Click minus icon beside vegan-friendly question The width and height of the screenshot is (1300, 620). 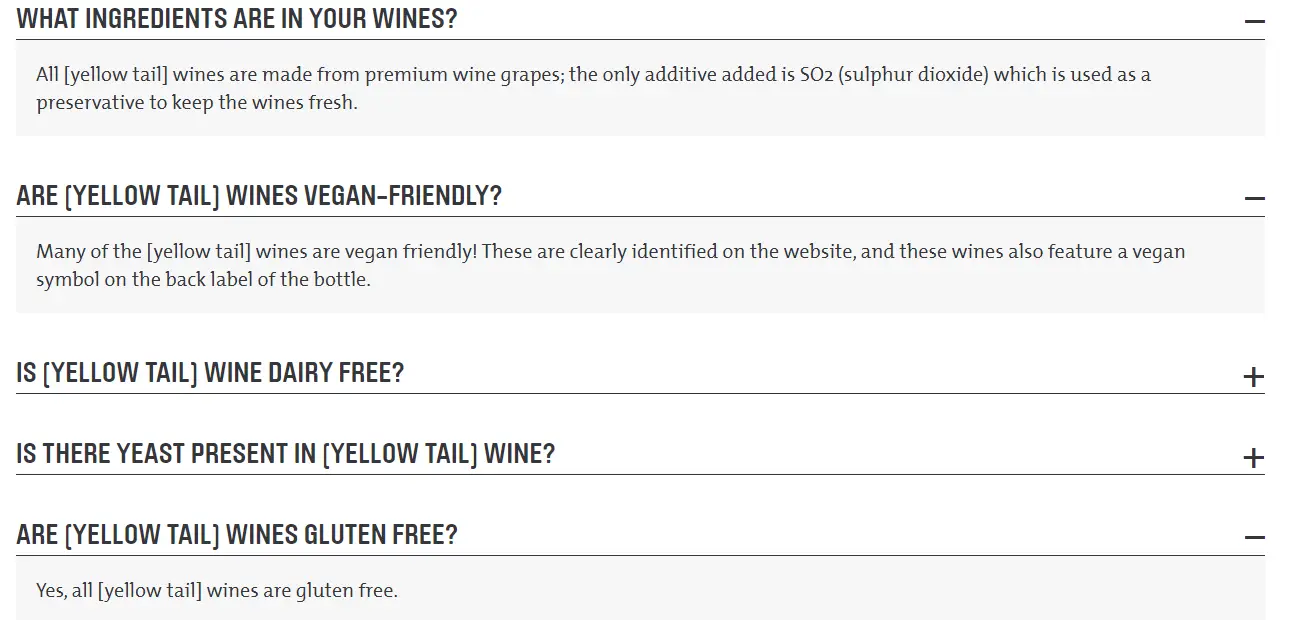1254,198
